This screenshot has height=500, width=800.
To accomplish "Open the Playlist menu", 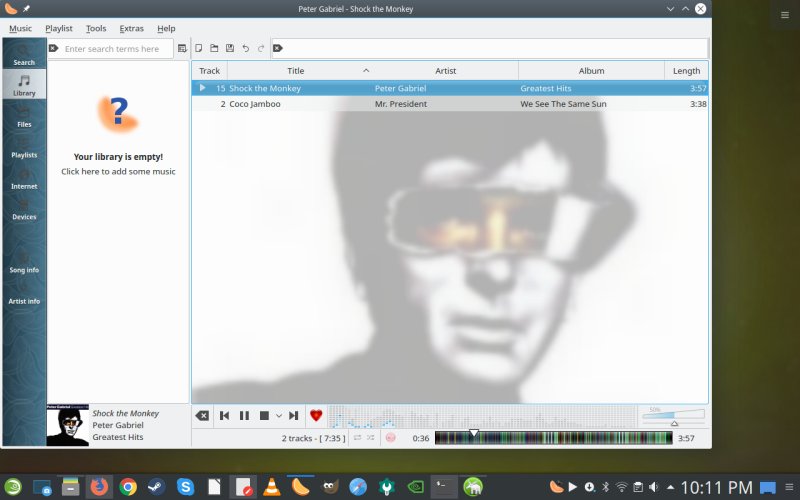I will [x=59, y=29].
